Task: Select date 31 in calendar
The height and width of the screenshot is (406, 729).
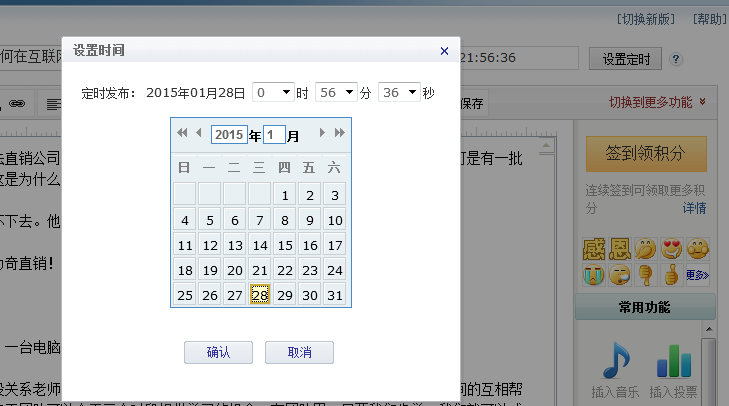Action: pos(335,295)
